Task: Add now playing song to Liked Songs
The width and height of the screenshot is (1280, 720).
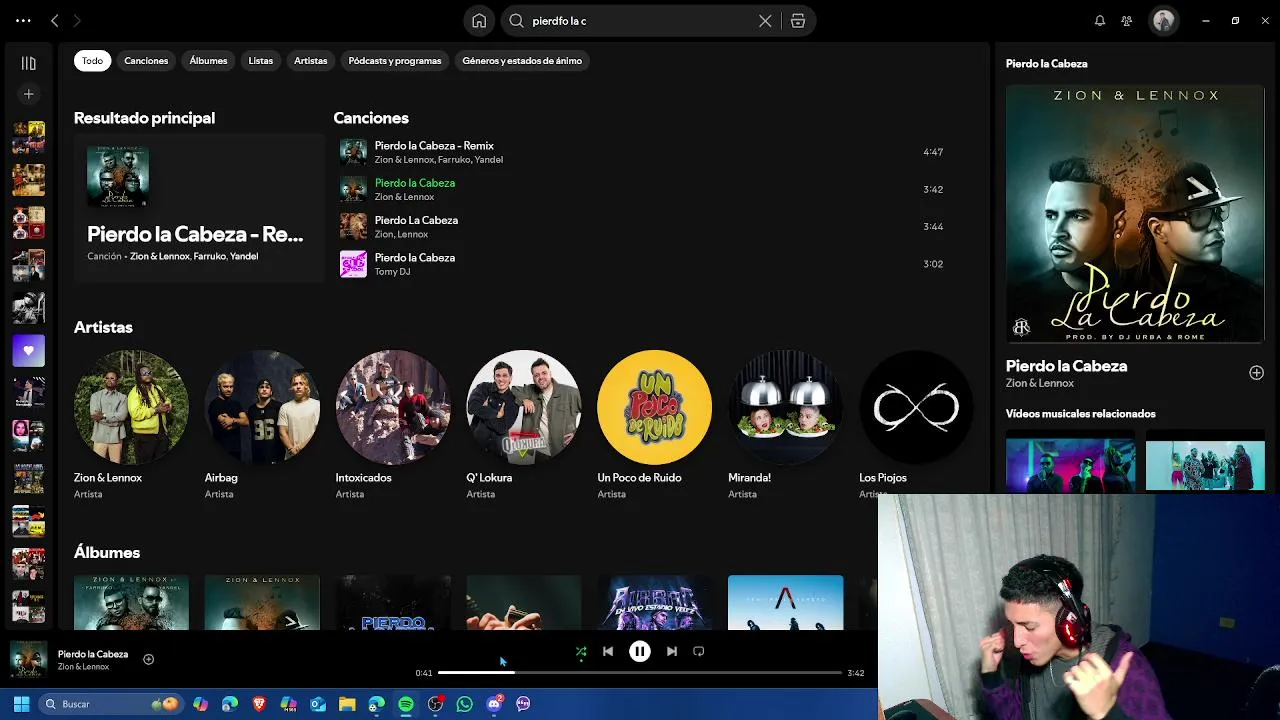Action: click(148, 659)
